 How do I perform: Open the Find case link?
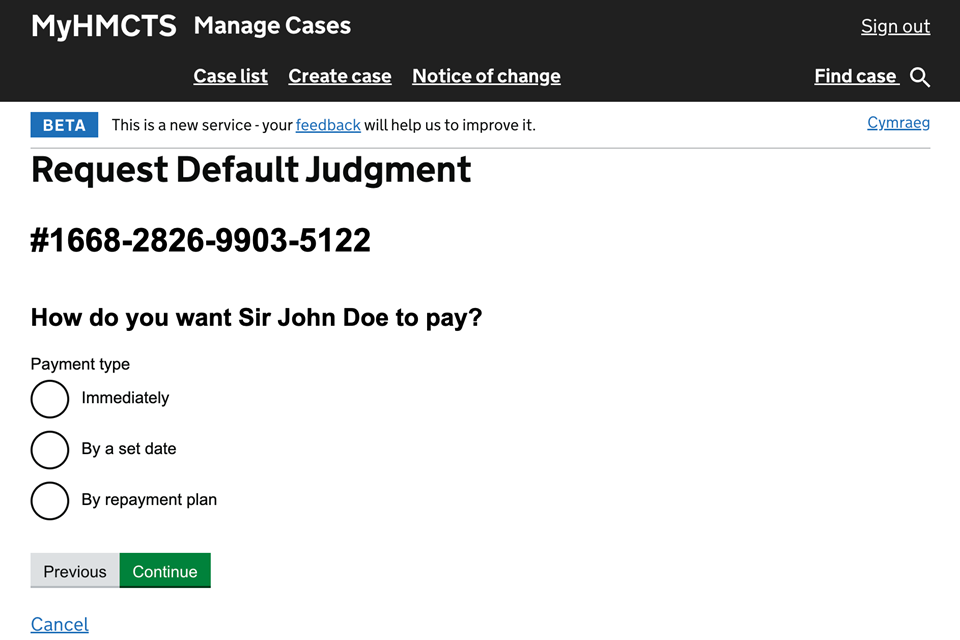click(x=856, y=76)
